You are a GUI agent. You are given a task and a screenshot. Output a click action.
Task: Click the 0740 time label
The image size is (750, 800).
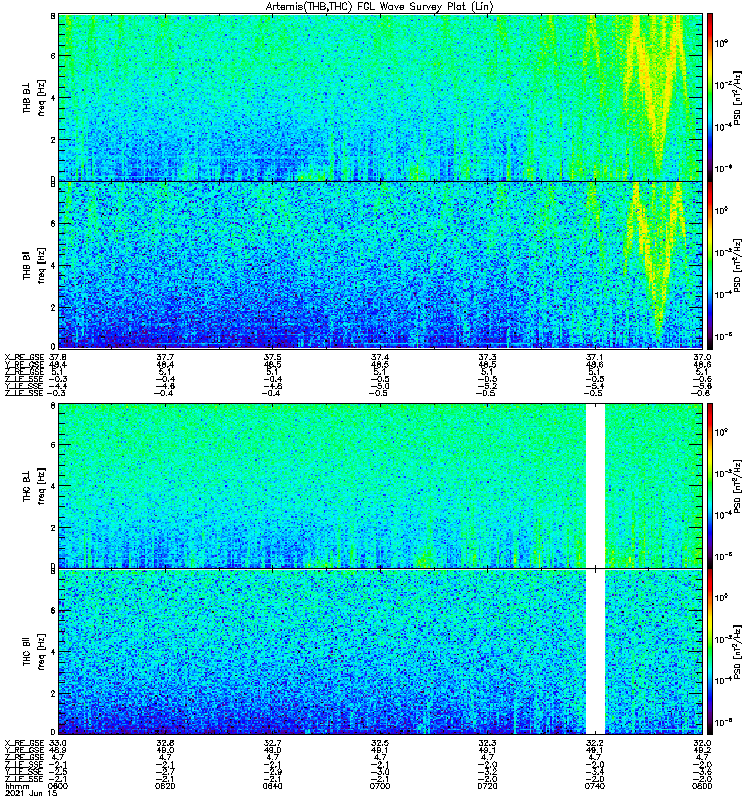[594, 786]
